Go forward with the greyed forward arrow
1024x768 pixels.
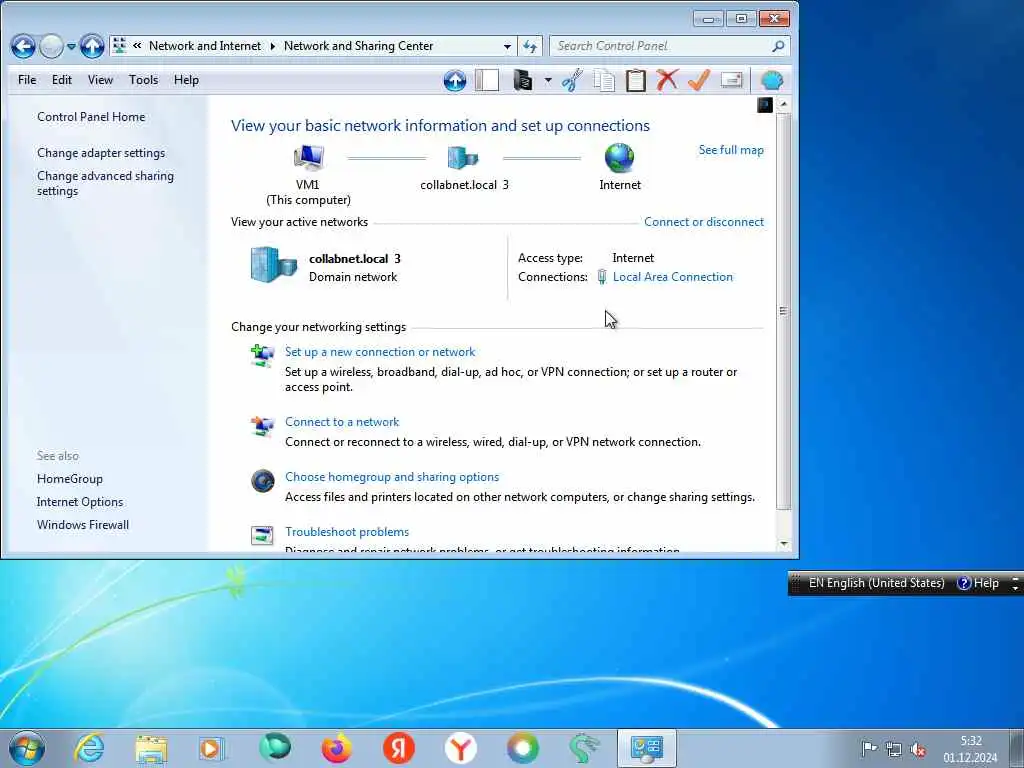[x=51, y=46]
